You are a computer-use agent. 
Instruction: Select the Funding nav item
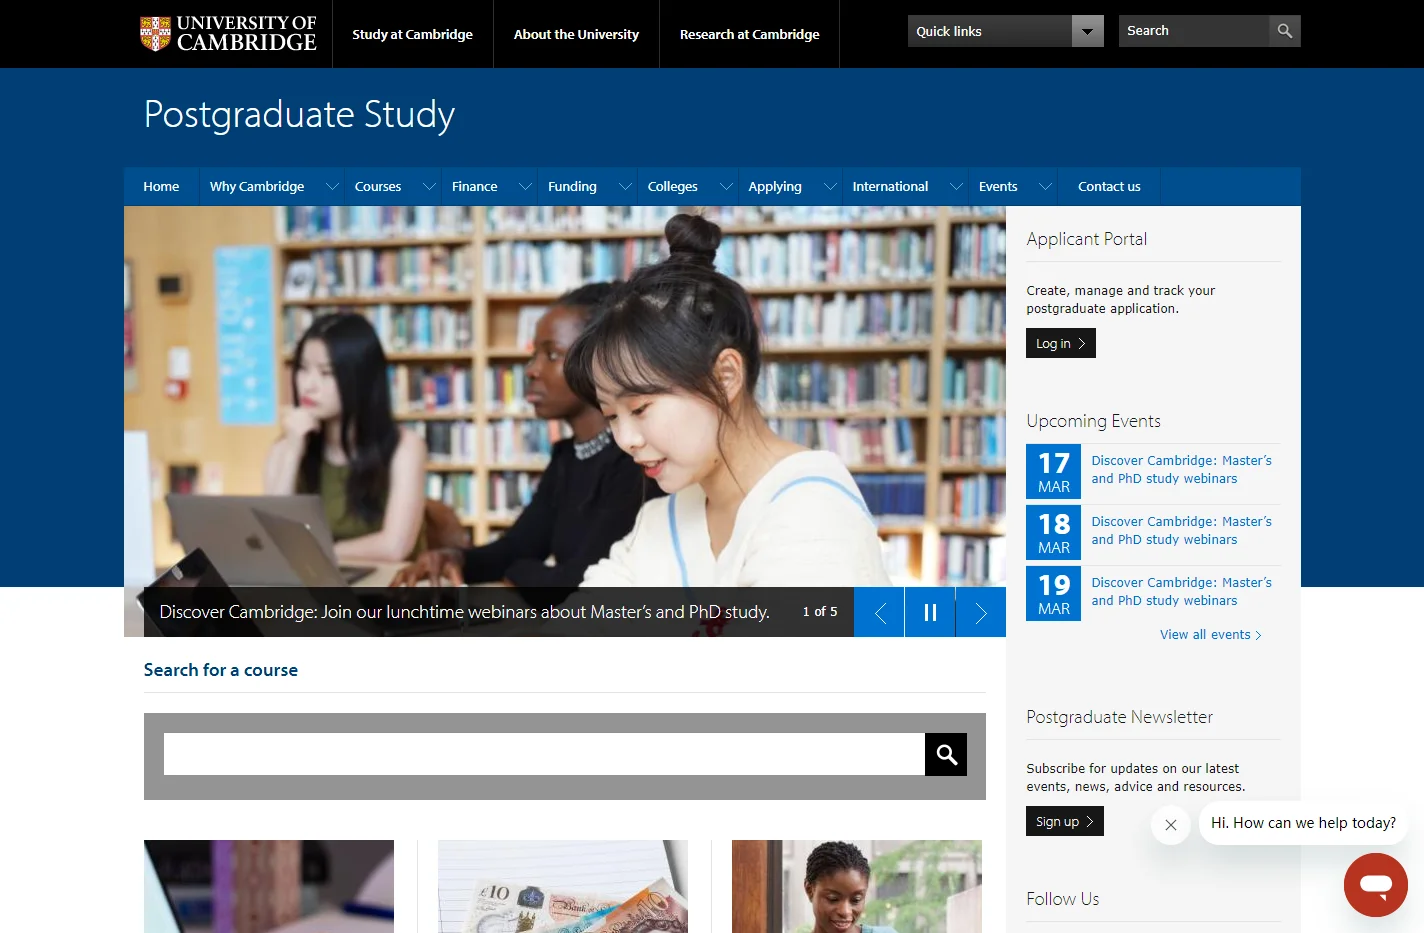(x=572, y=186)
